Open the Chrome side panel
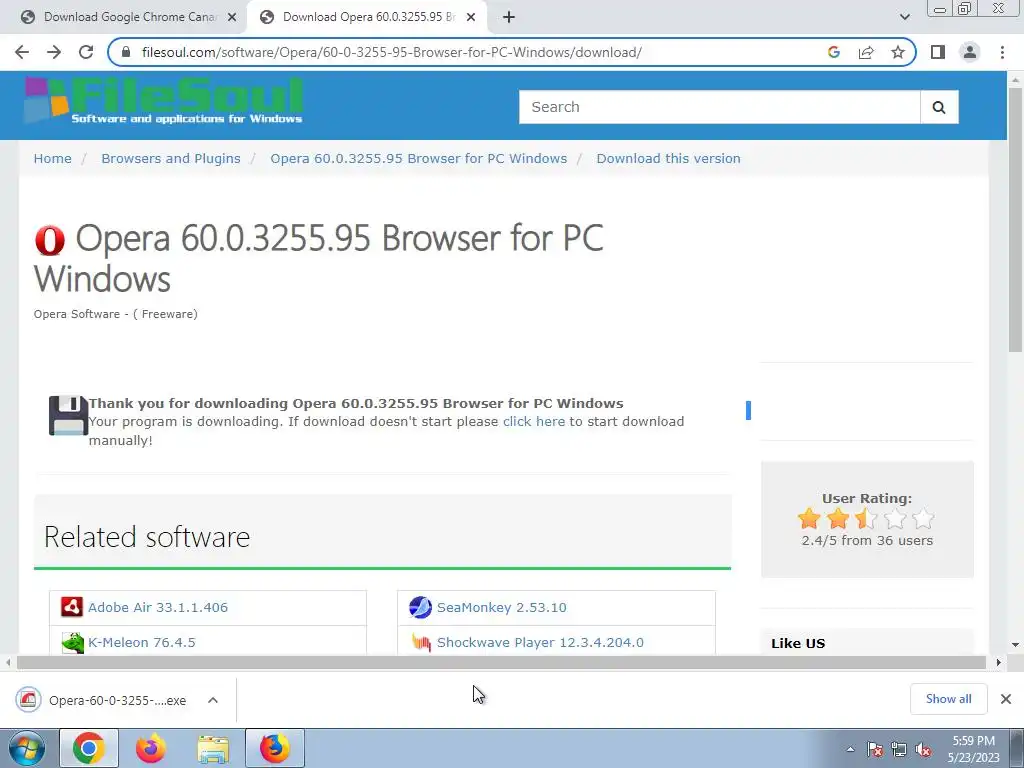Viewport: 1024px width, 768px height. (938, 52)
